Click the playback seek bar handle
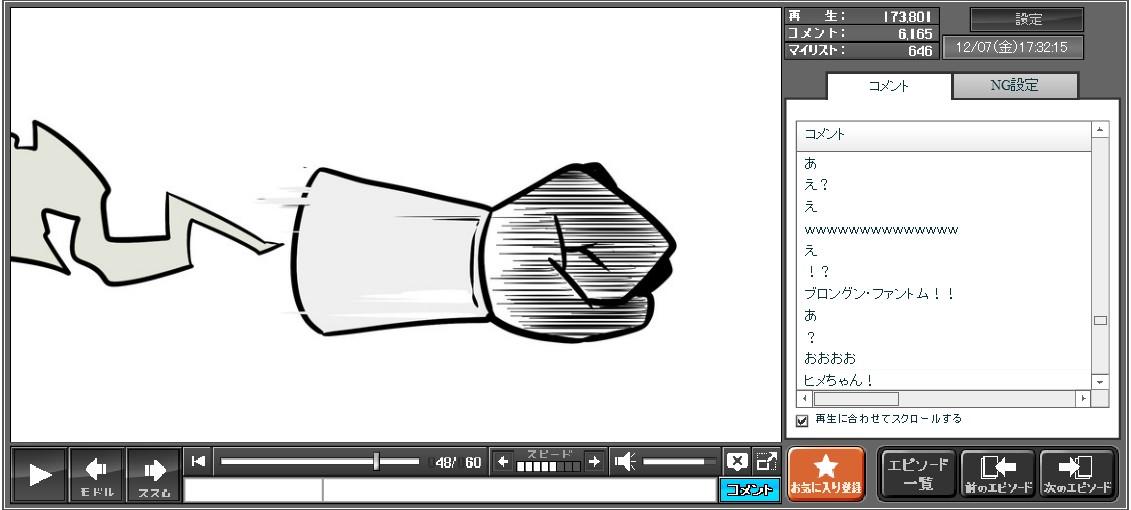Screen dimensions: 1131x510 click(376, 461)
